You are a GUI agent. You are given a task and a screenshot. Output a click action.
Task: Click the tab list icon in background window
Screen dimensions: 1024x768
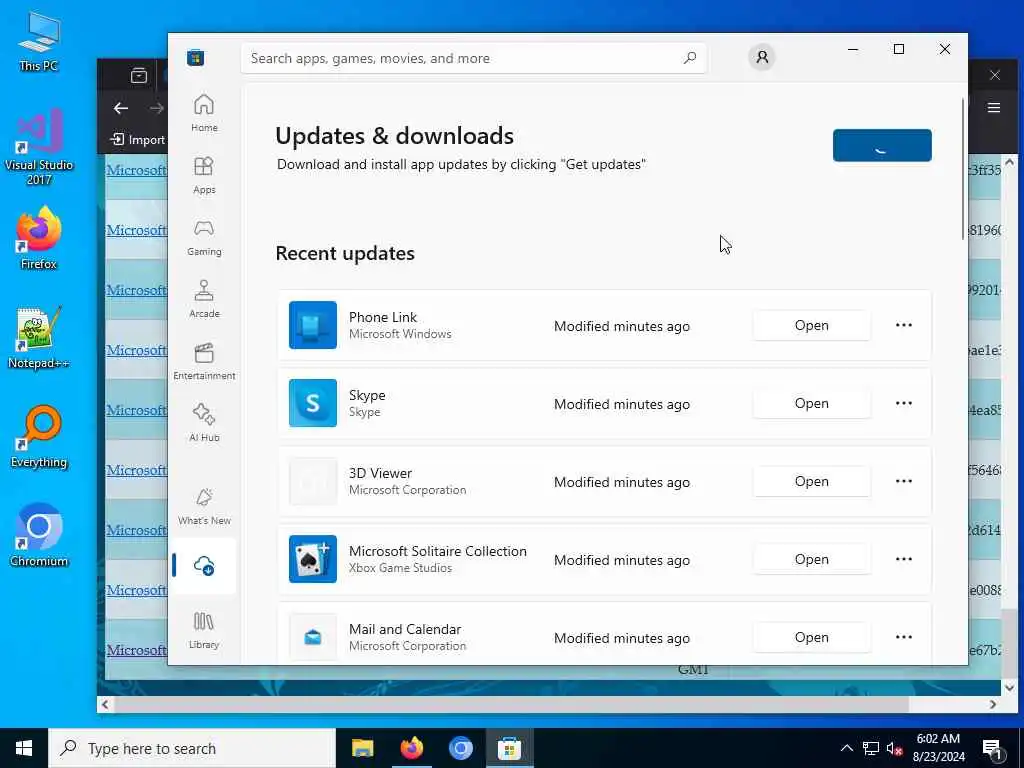[x=138, y=75]
